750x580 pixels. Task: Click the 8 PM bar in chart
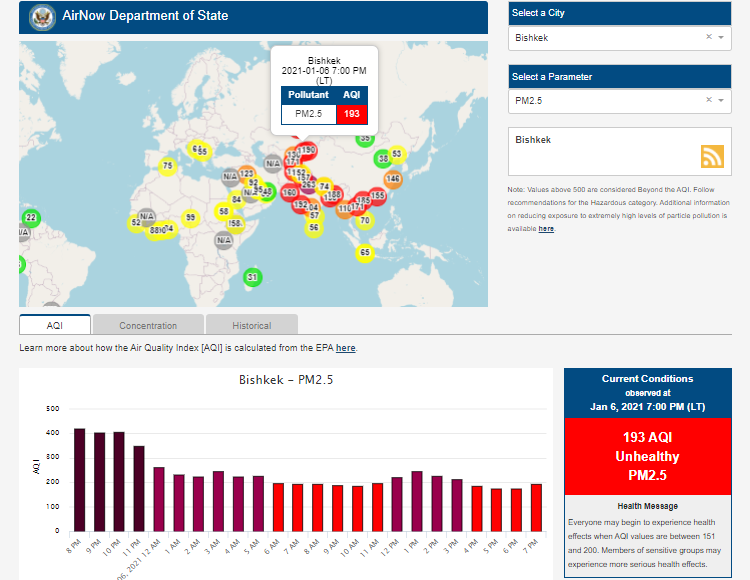[x=80, y=480]
